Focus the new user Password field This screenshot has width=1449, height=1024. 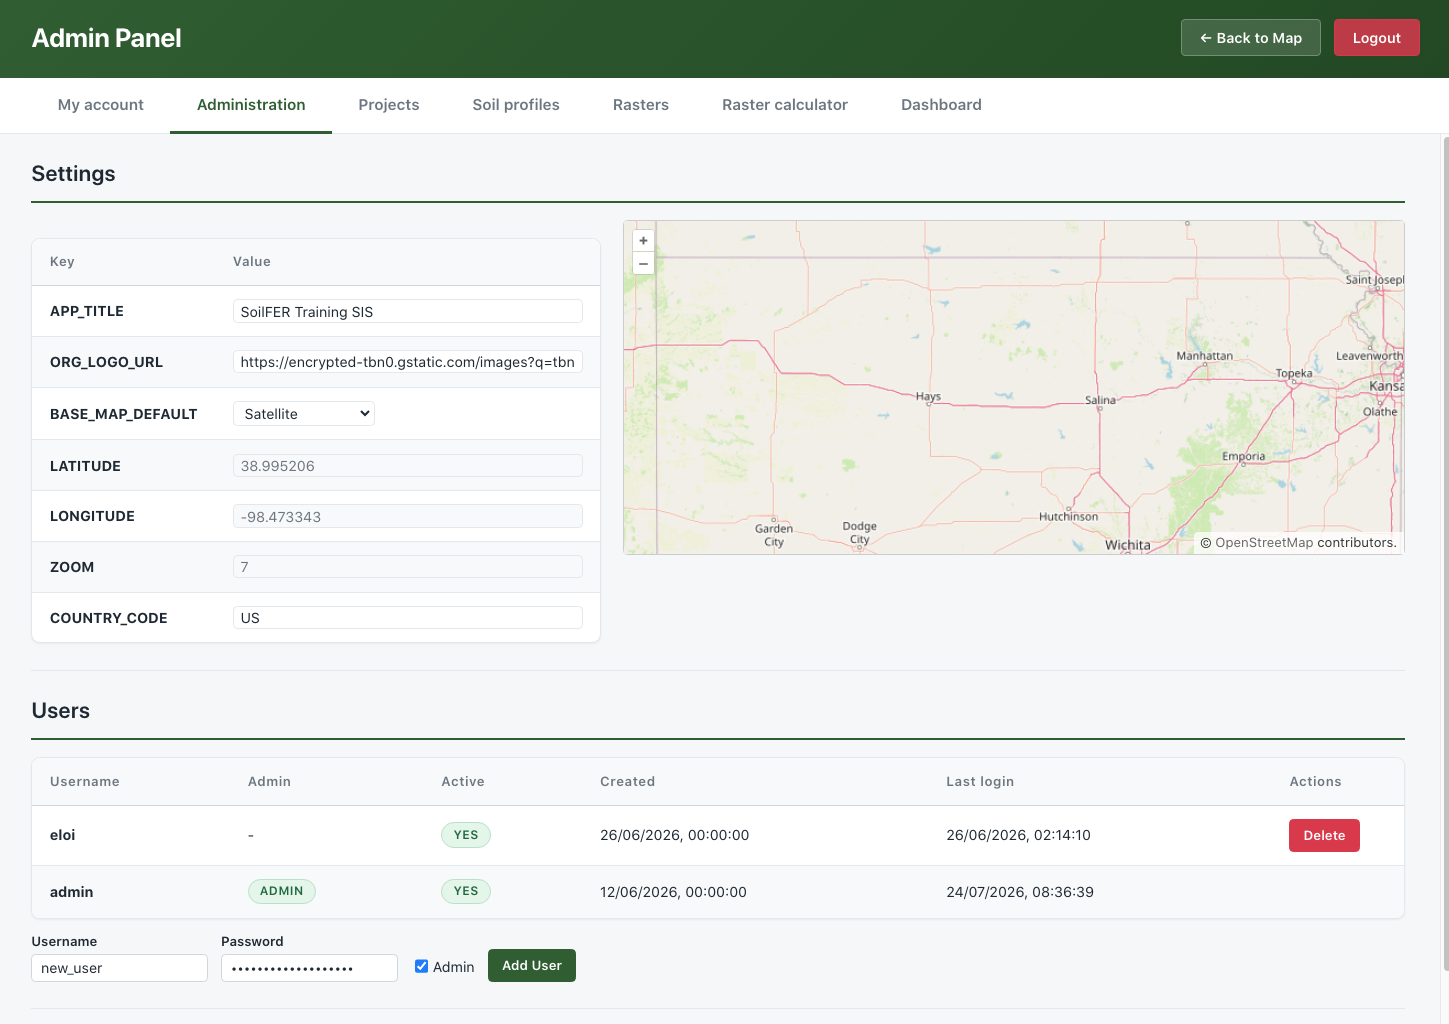(310, 968)
